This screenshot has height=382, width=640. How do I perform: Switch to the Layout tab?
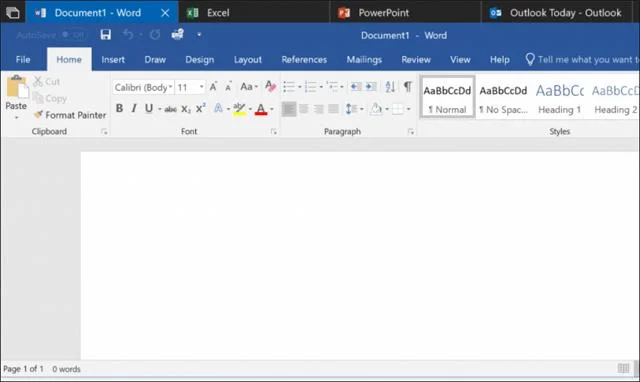tap(248, 60)
